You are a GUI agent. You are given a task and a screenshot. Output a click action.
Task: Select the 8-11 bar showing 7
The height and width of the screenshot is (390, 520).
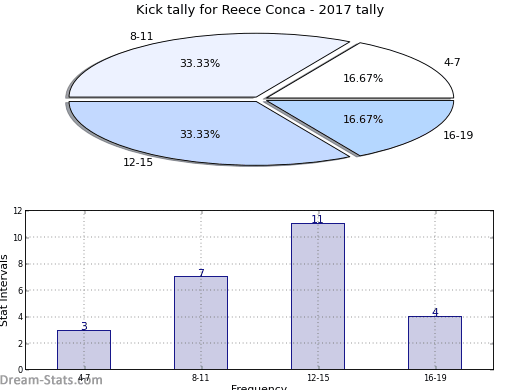point(201,323)
